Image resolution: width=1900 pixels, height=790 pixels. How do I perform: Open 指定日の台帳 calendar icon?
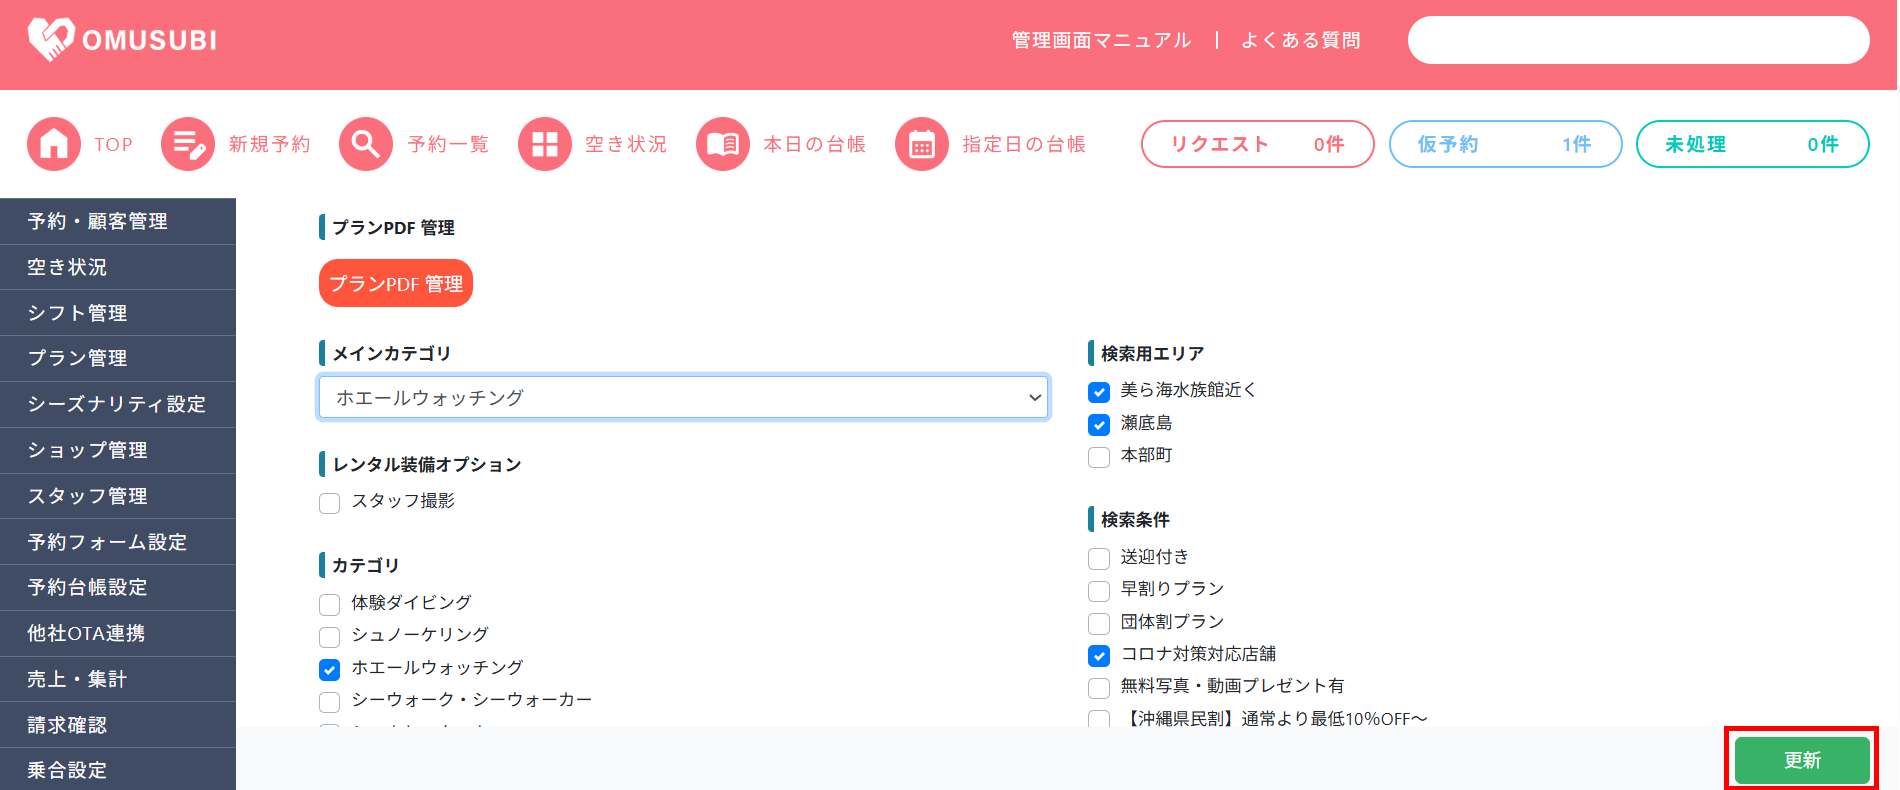tap(922, 144)
